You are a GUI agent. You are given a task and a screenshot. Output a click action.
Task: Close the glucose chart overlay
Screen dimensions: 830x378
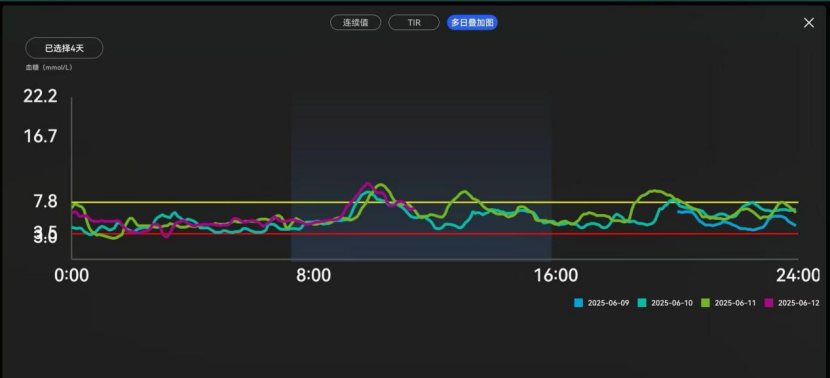coord(809,23)
